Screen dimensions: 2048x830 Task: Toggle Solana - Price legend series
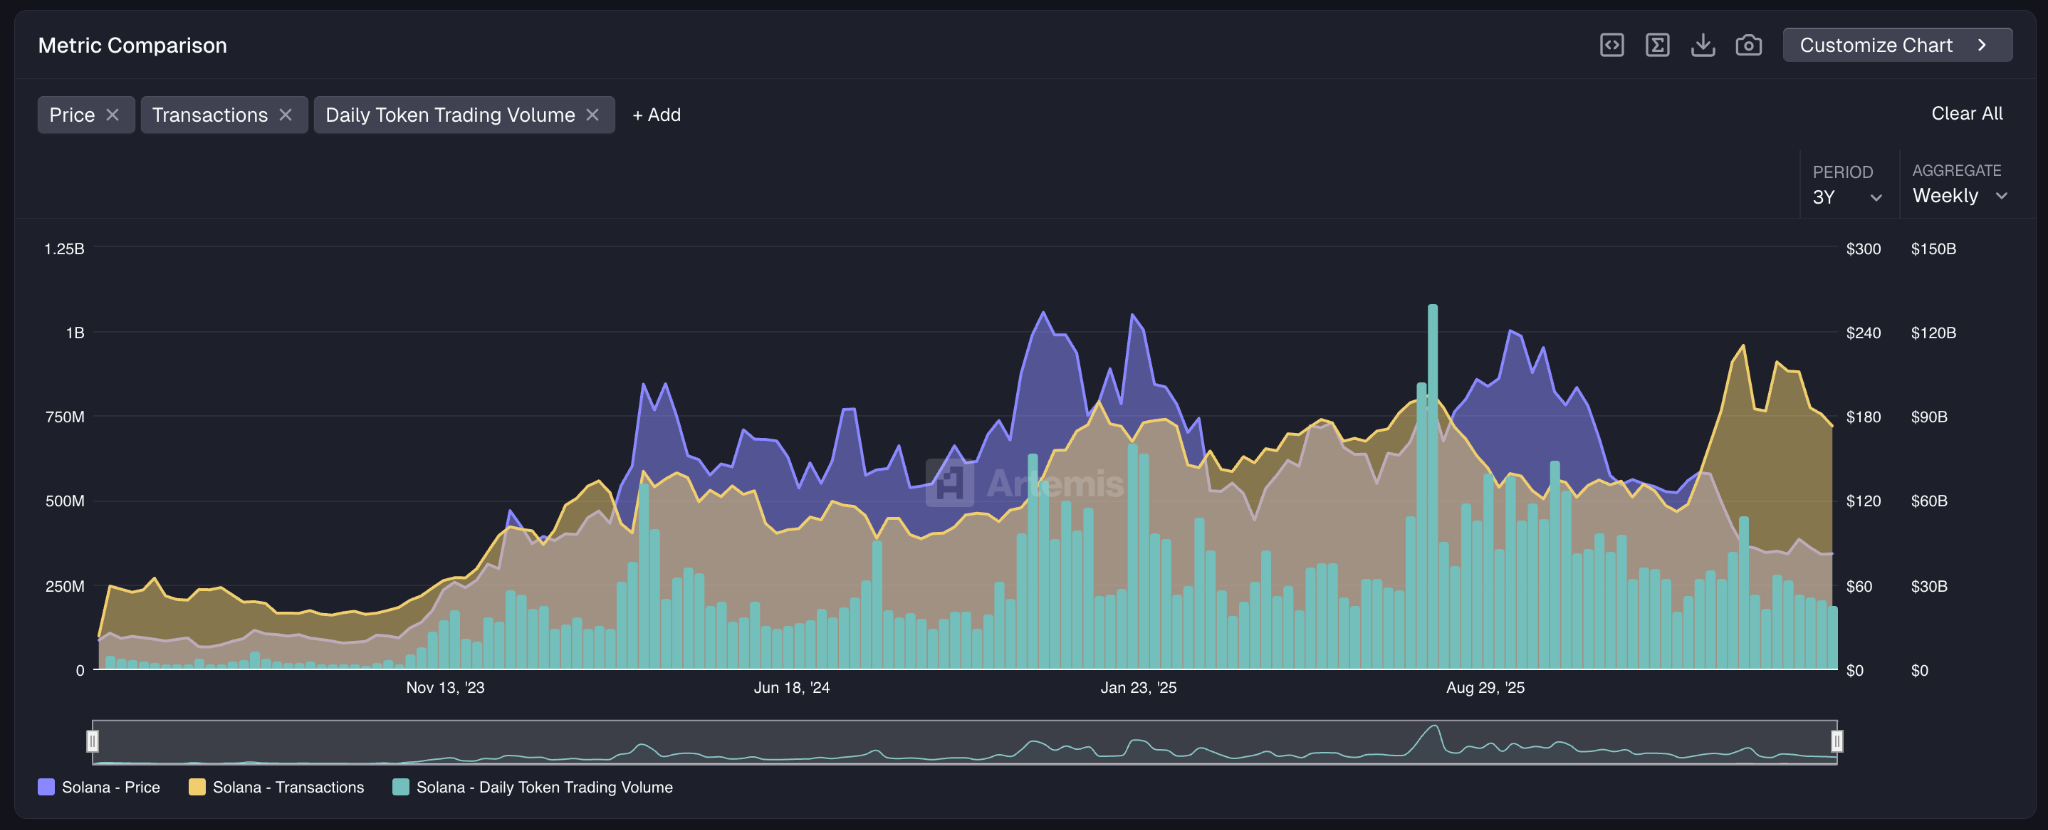pyautogui.click(x=99, y=787)
